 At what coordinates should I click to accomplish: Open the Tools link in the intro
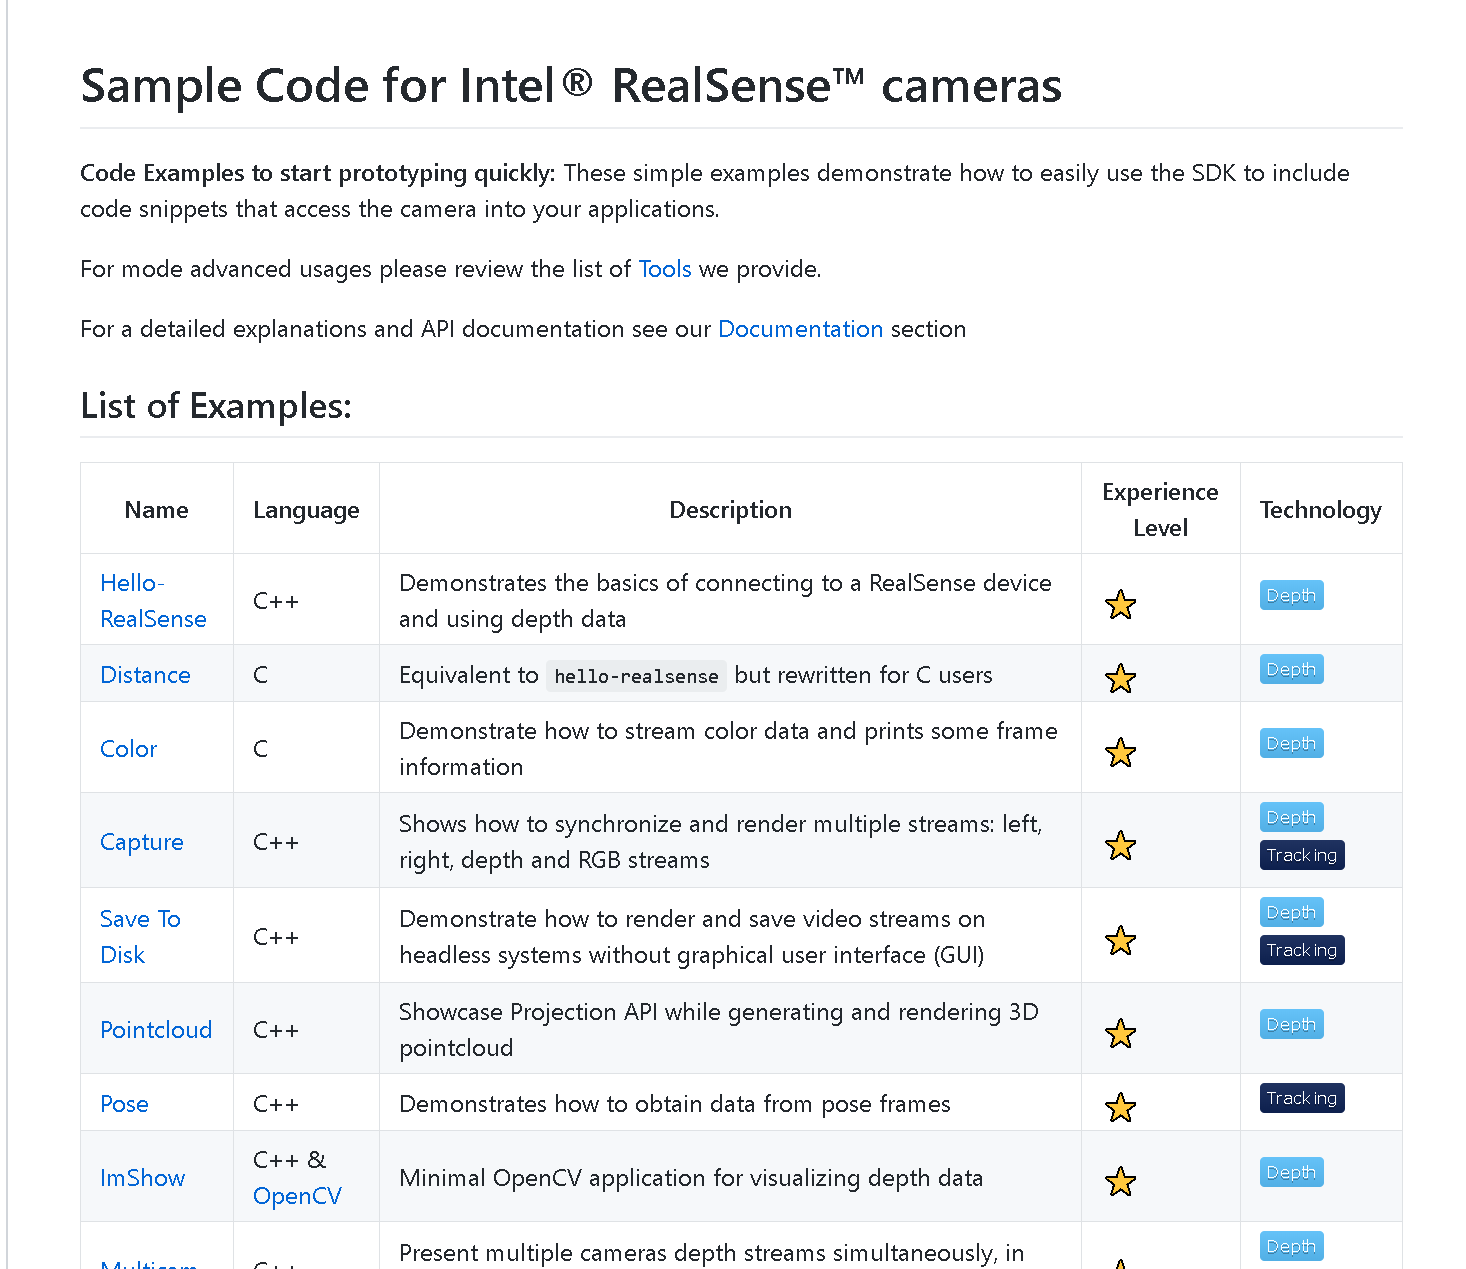coord(665,269)
